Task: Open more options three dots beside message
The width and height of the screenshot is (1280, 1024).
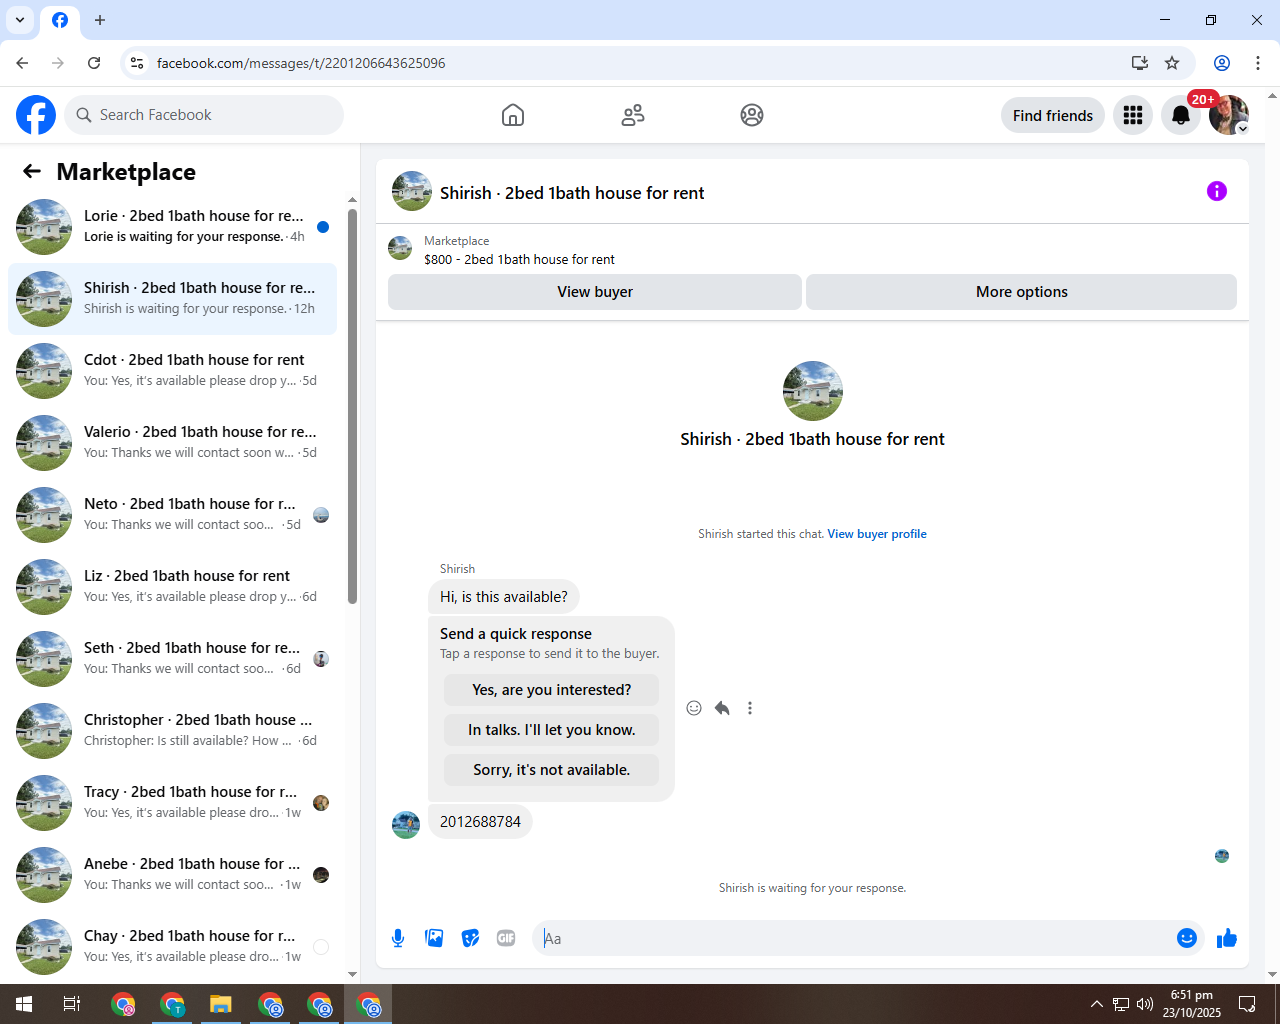Action: click(x=750, y=708)
